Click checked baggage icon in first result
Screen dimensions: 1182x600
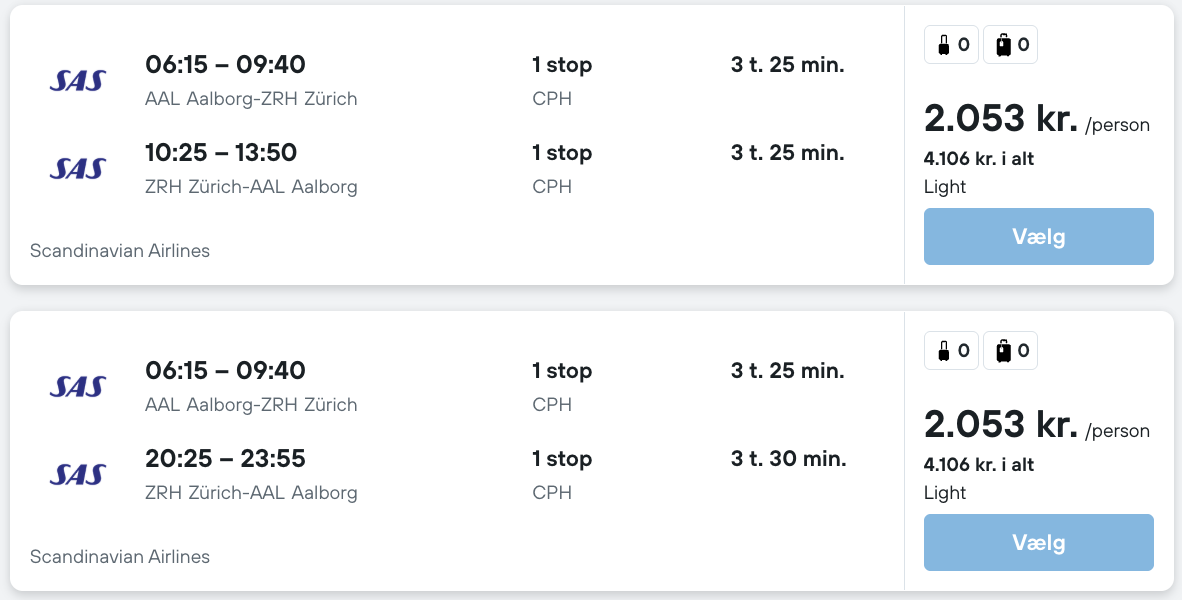point(1004,45)
